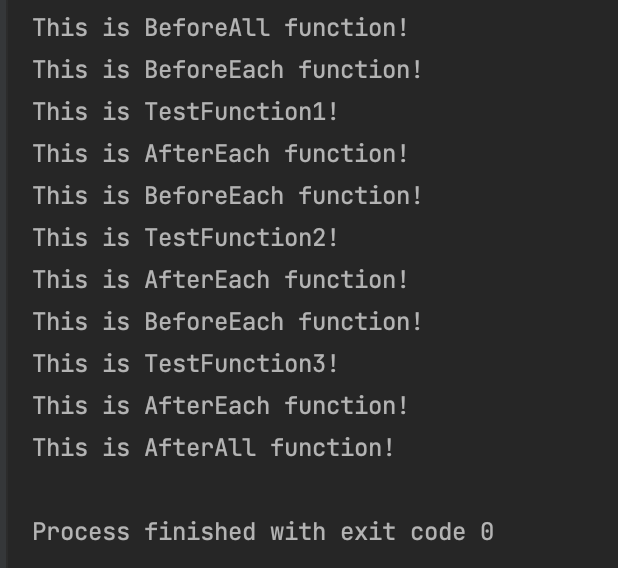Screen dimensions: 618x568
Task: Click the word "exit" in the process message
Action: pos(368,532)
